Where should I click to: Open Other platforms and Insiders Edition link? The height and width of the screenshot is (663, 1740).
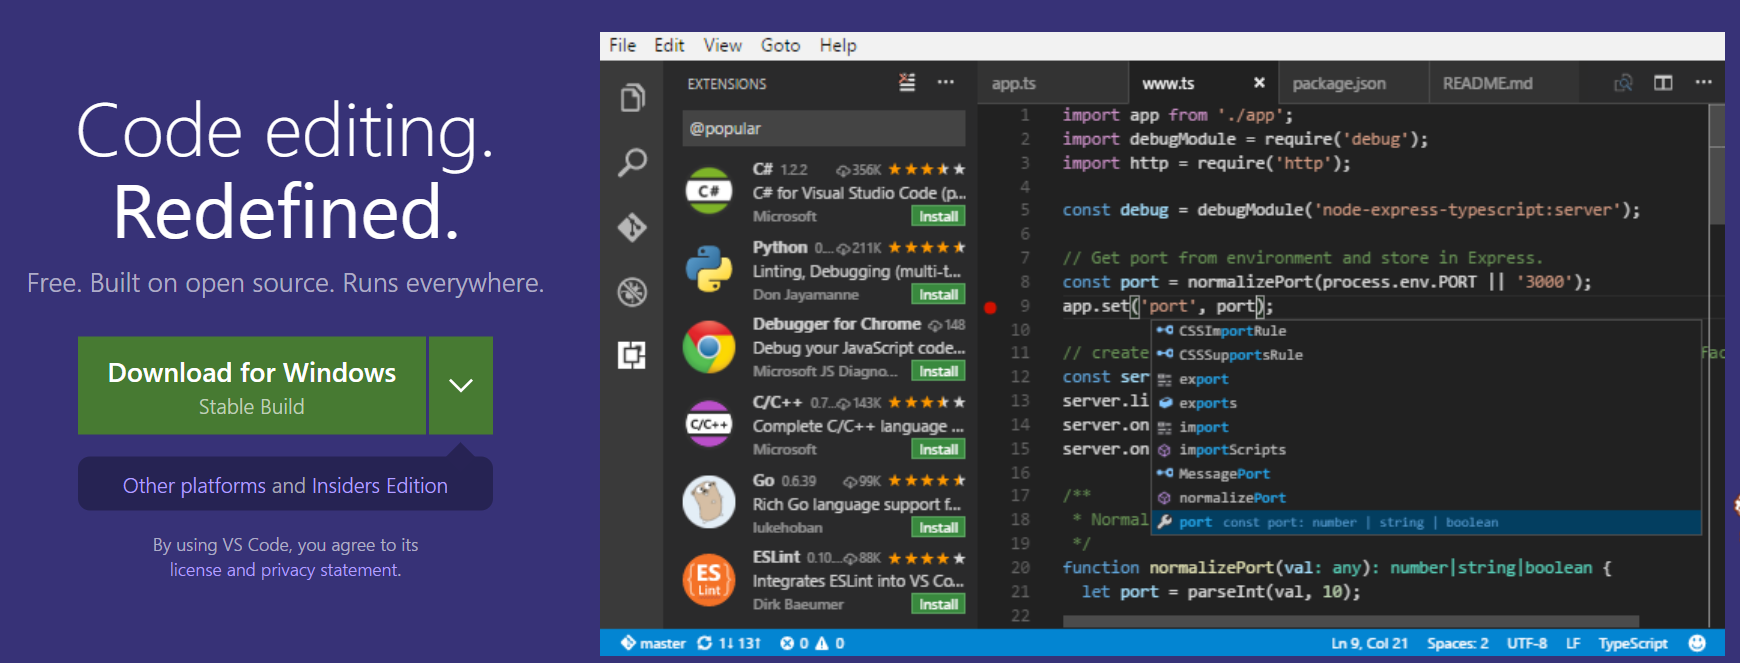[x=285, y=485]
